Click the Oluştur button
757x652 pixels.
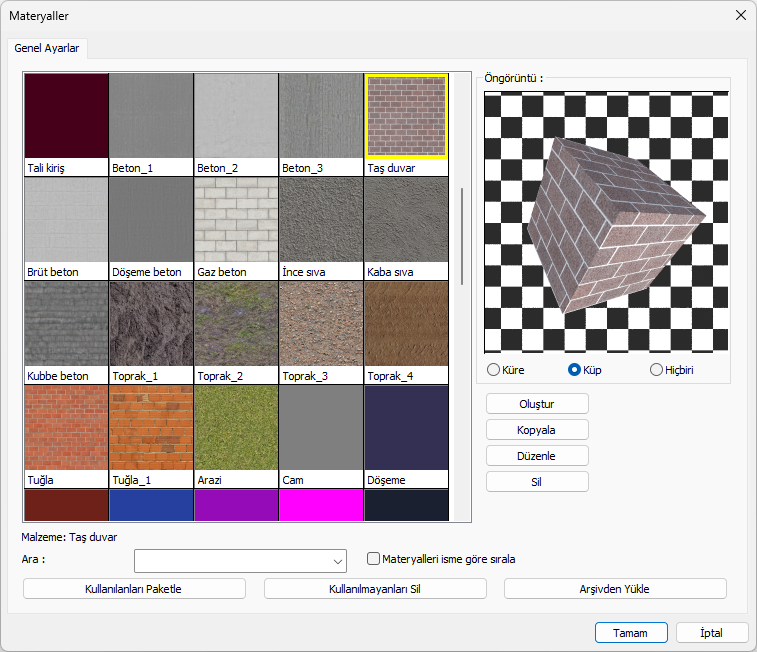(x=537, y=404)
